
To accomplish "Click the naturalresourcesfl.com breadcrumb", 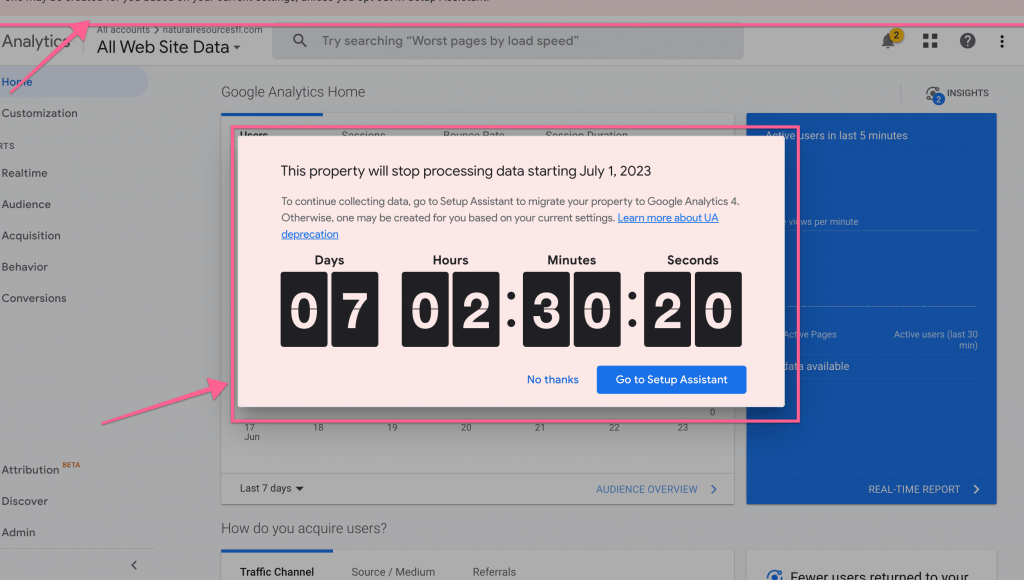I will click(212, 29).
